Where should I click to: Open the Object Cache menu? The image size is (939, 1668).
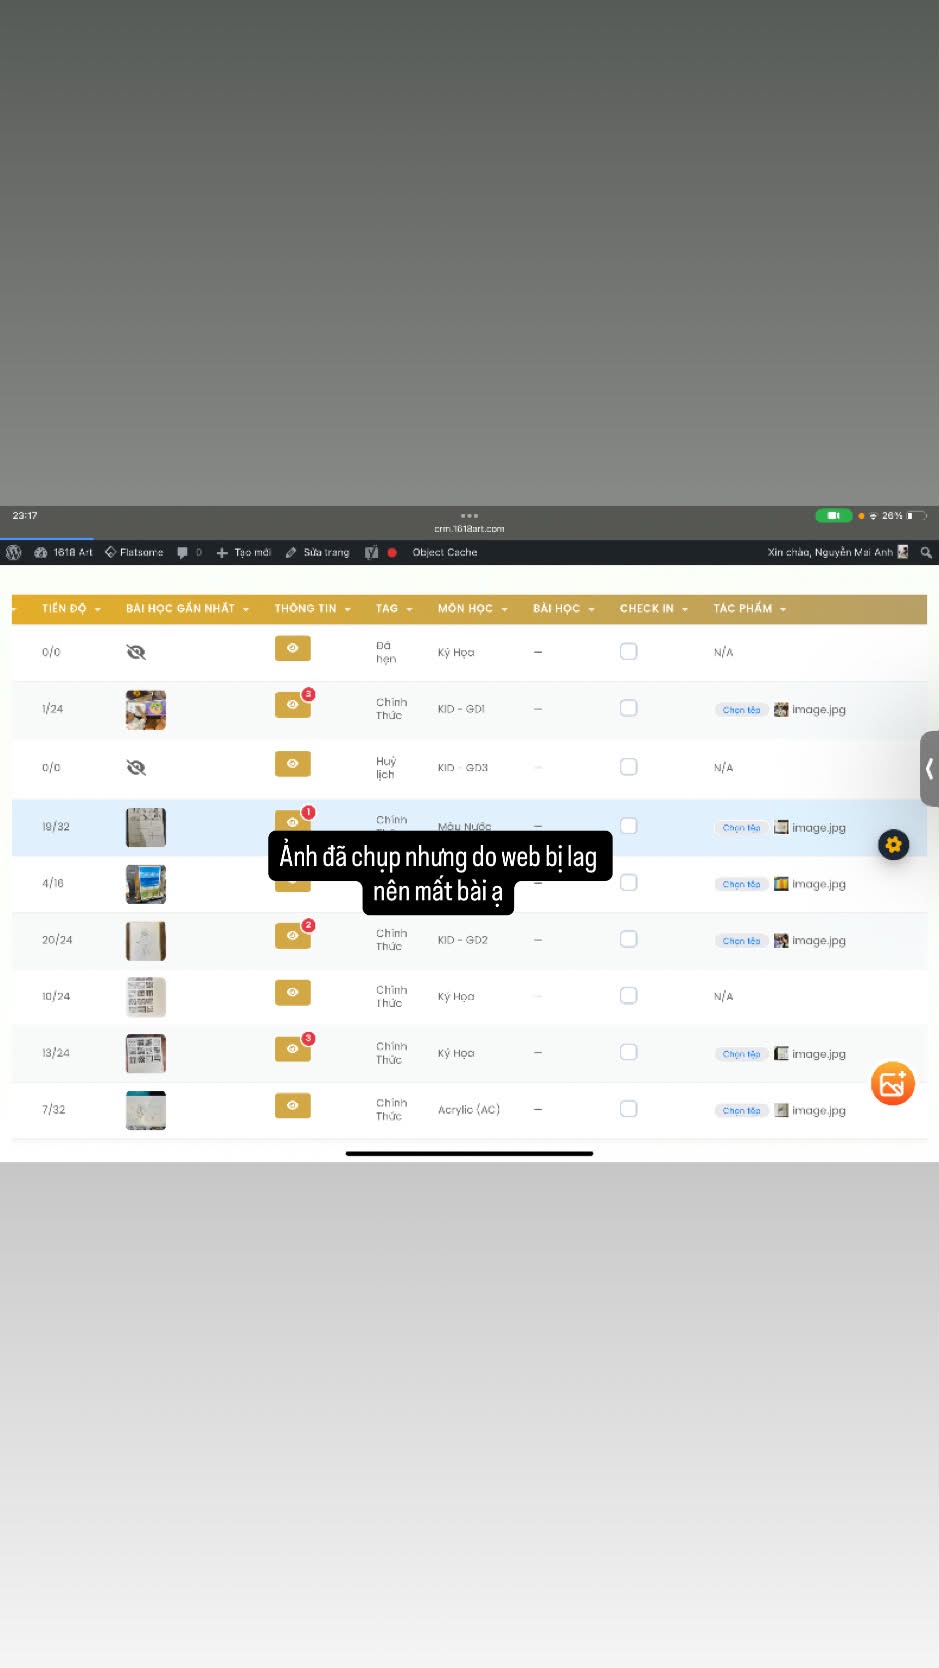445,552
